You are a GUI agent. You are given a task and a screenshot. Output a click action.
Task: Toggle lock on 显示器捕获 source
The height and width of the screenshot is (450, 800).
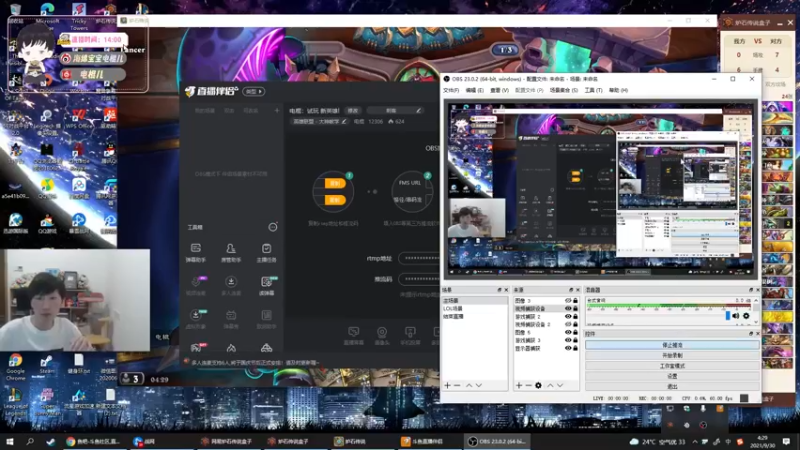pyautogui.click(x=576, y=348)
